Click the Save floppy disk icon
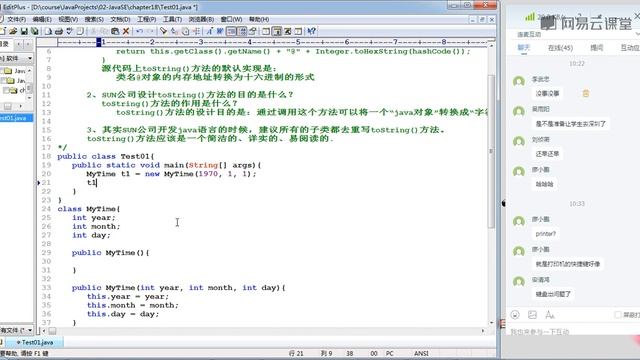Image resolution: width=640 pixels, height=360 pixels. [x=24, y=31]
